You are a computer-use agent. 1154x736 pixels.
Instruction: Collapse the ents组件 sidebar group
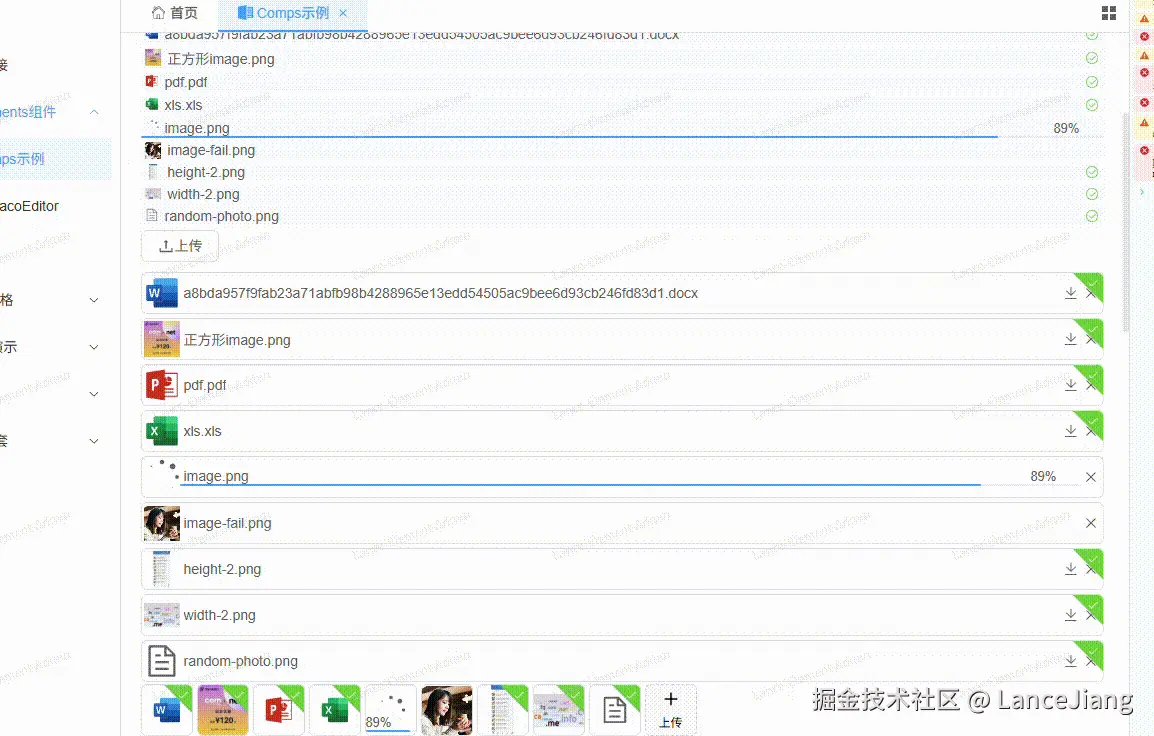94,112
